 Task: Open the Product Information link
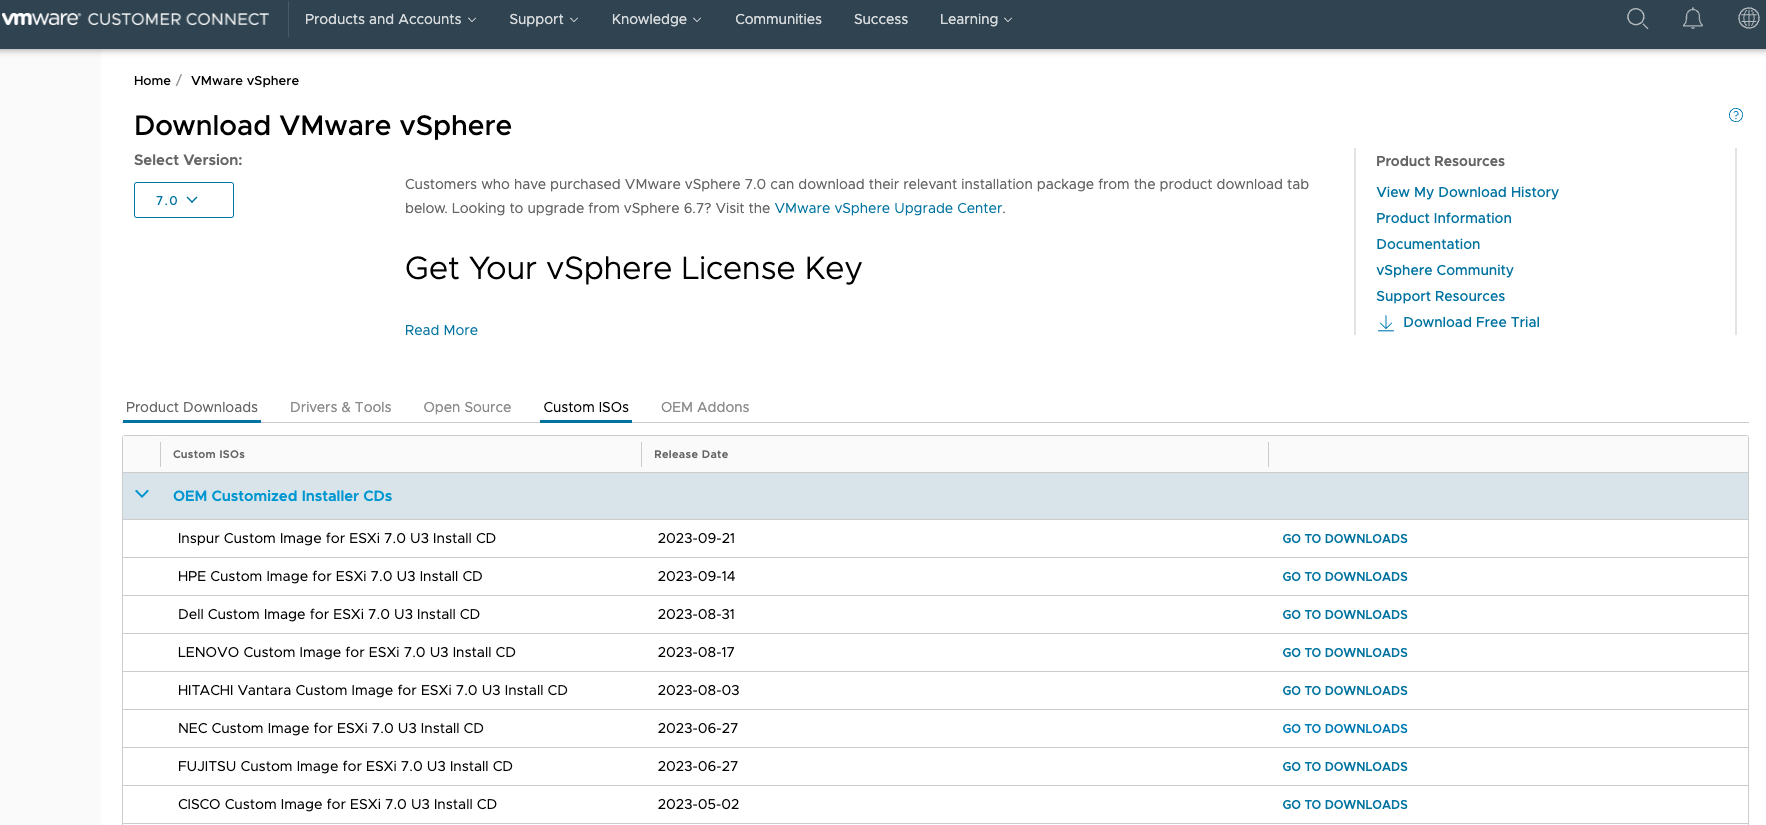pos(1444,218)
